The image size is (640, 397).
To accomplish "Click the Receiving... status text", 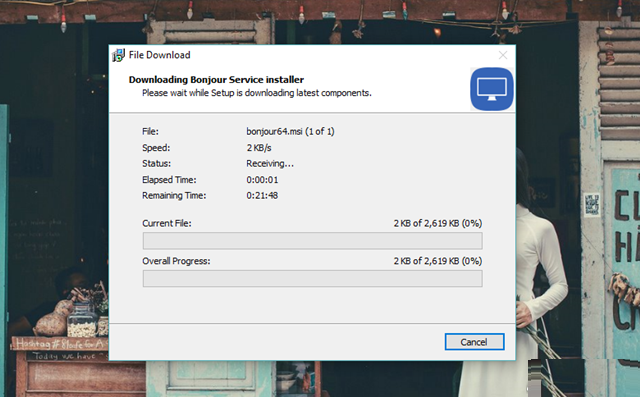I will pyautogui.click(x=270, y=164).
